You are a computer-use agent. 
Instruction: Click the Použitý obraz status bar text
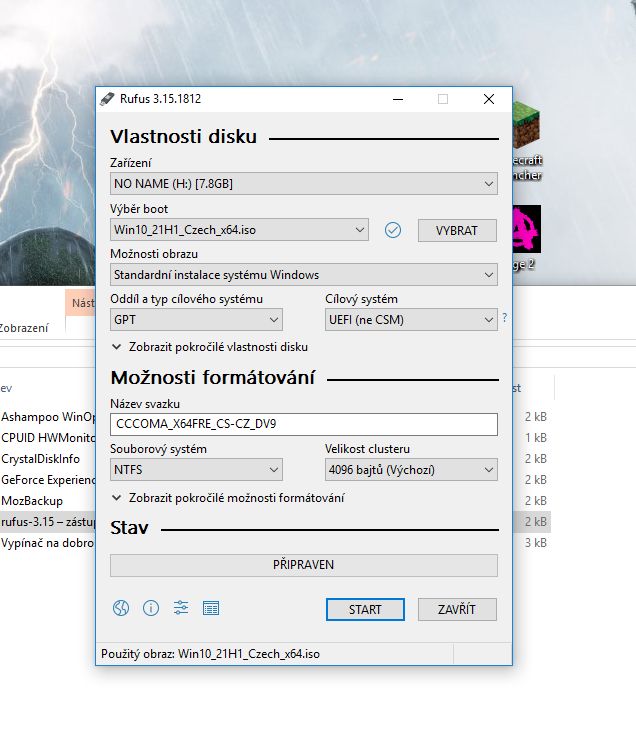(x=210, y=654)
